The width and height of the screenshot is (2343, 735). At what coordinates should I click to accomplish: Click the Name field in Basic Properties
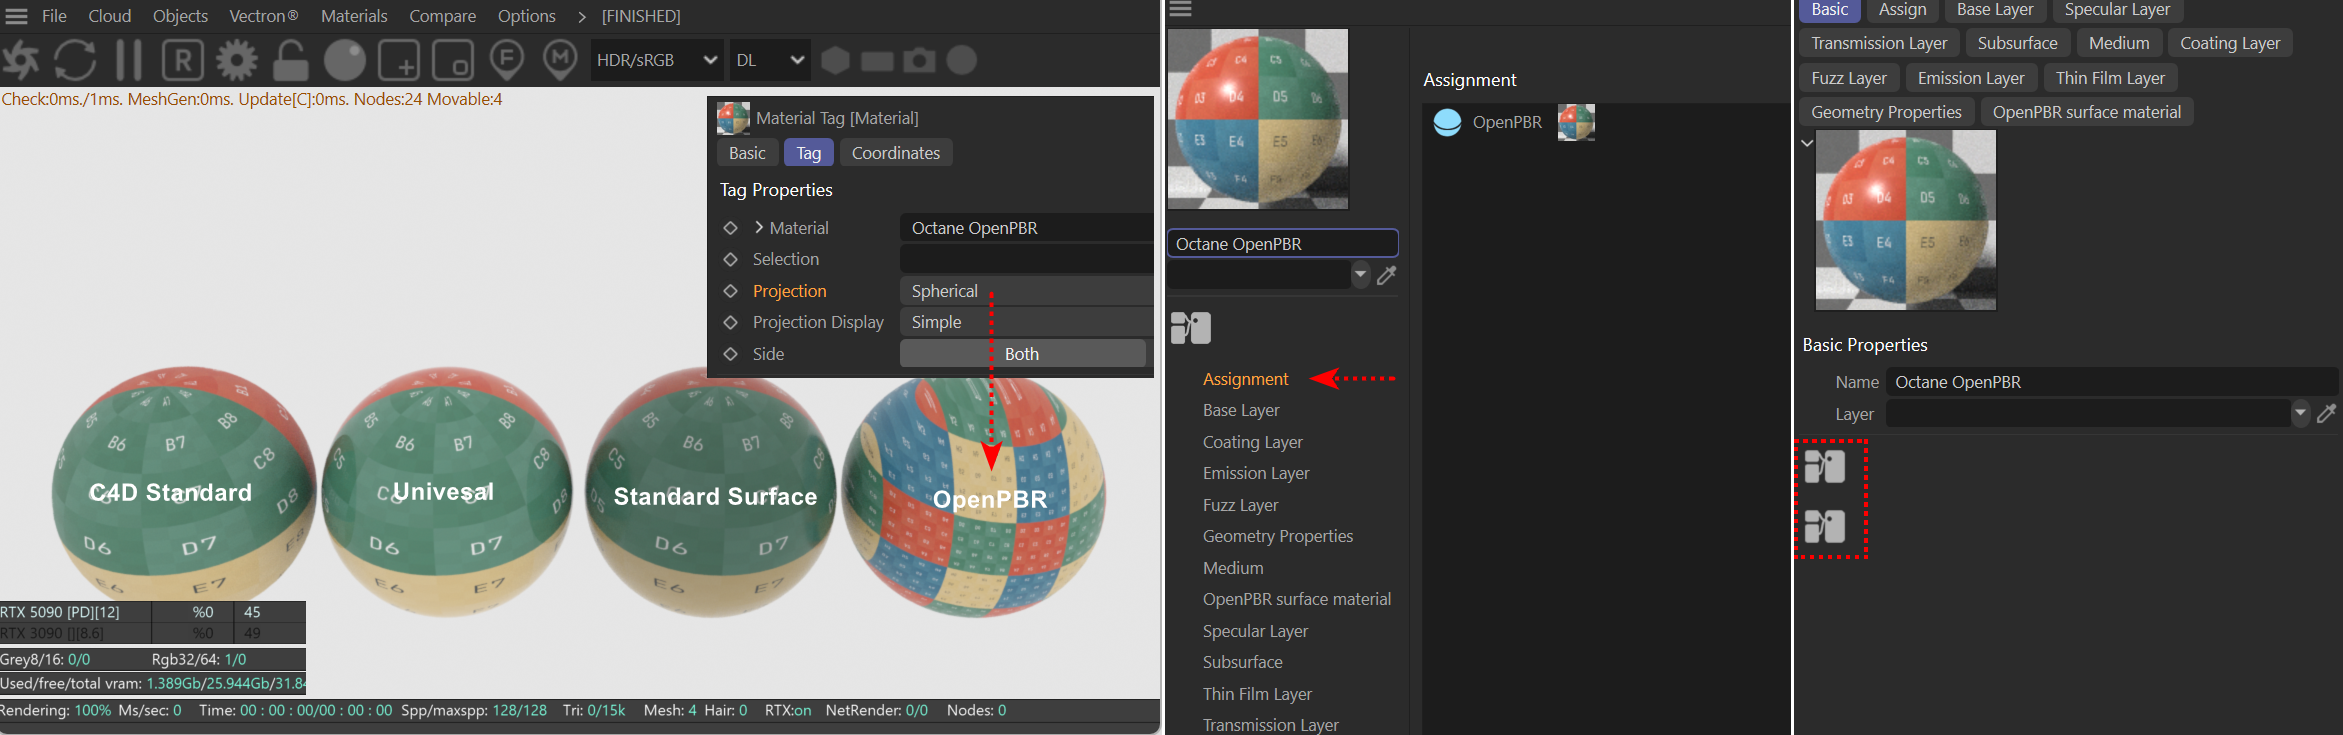coord(2112,382)
